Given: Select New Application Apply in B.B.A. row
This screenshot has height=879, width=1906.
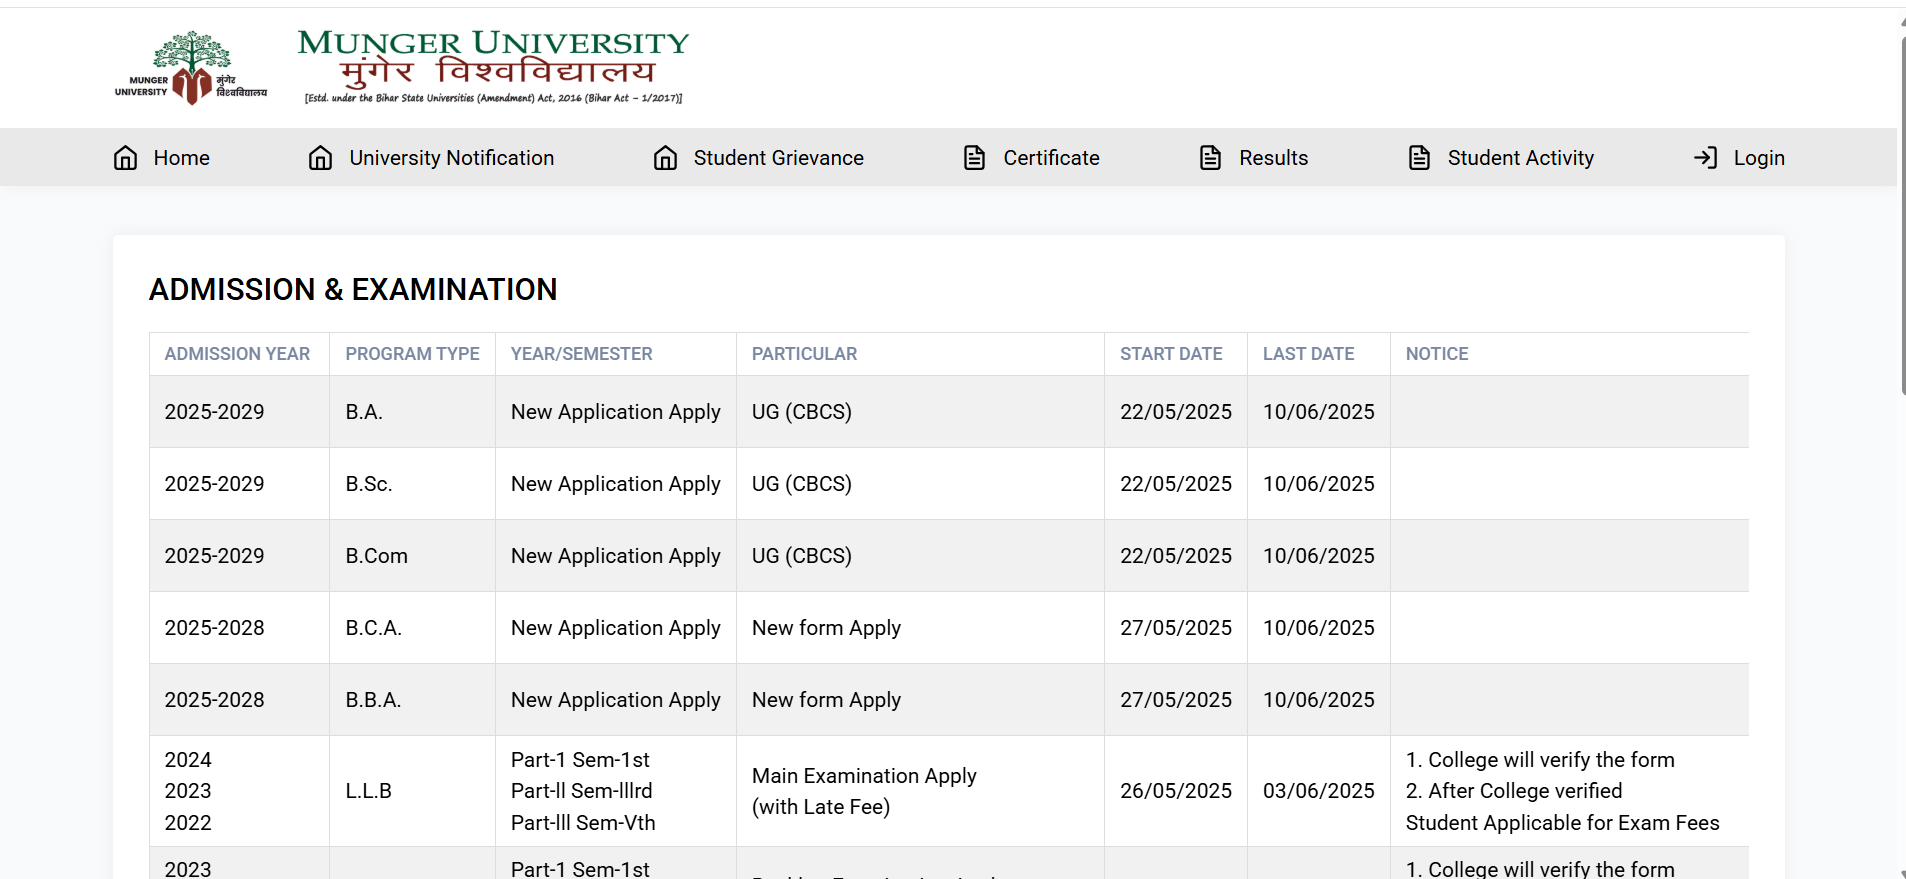Looking at the screenshot, I should (616, 700).
